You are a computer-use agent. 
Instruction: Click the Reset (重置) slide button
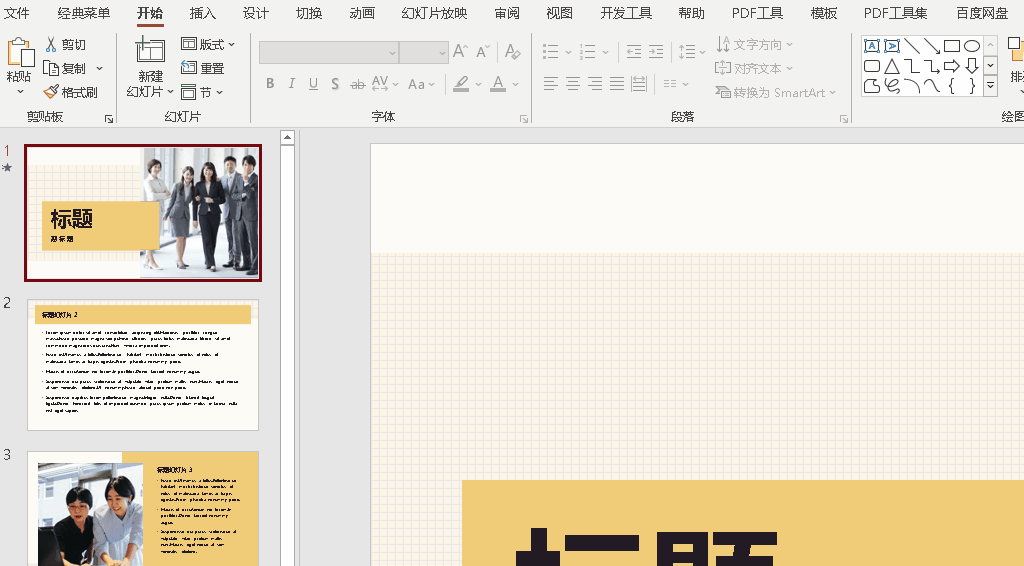click(202, 68)
